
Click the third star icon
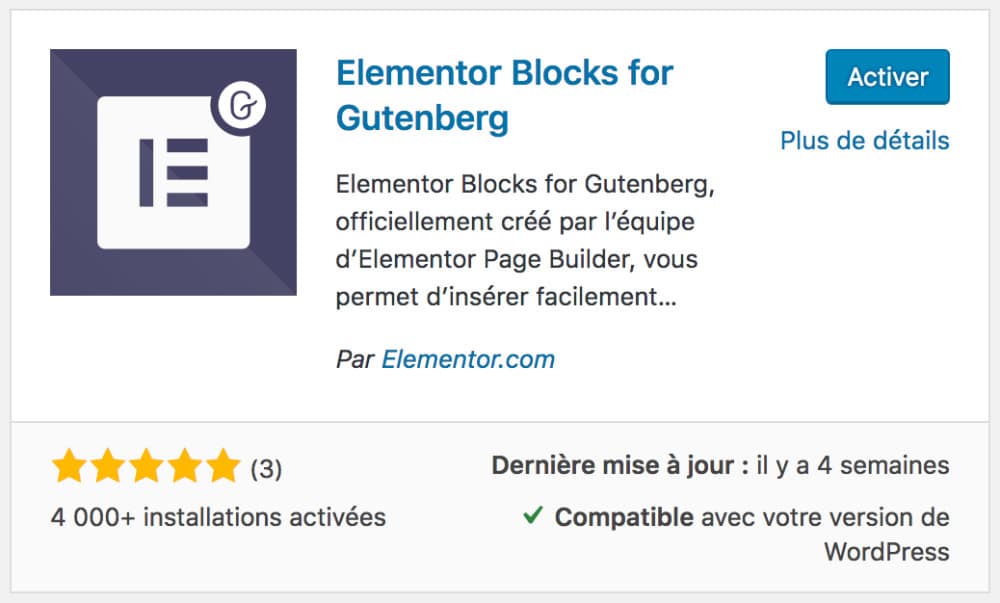146,465
